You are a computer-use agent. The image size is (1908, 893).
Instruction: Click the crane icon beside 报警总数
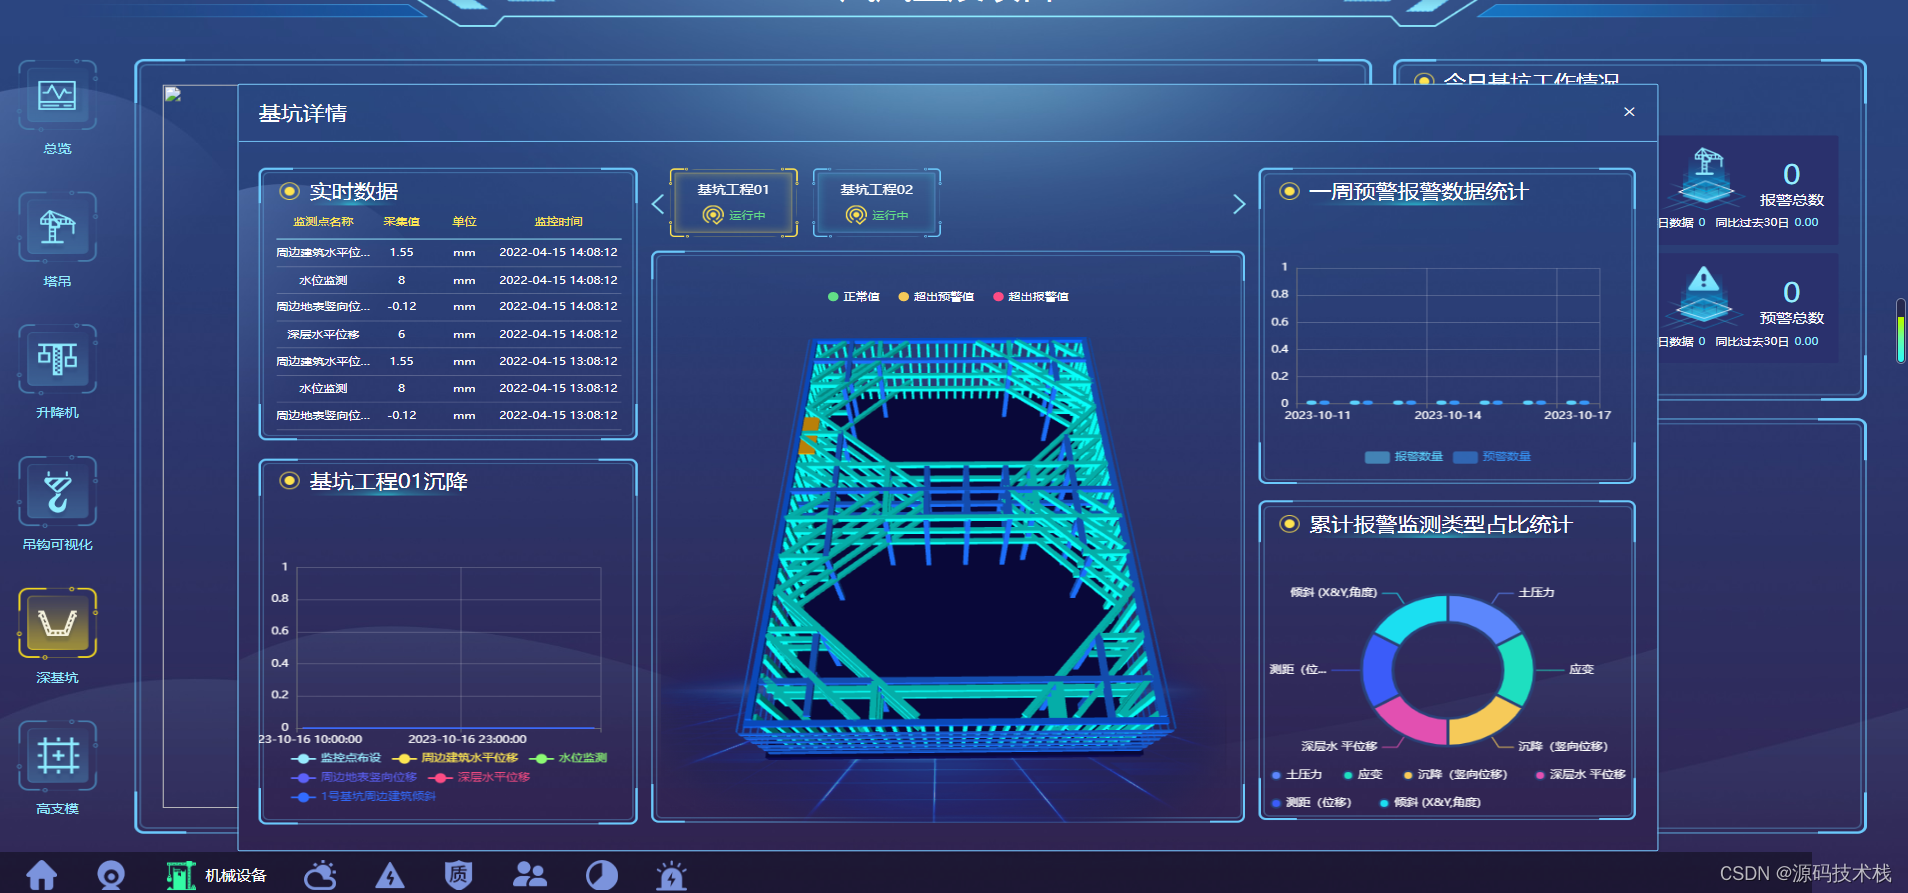click(x=1706, y=175)
